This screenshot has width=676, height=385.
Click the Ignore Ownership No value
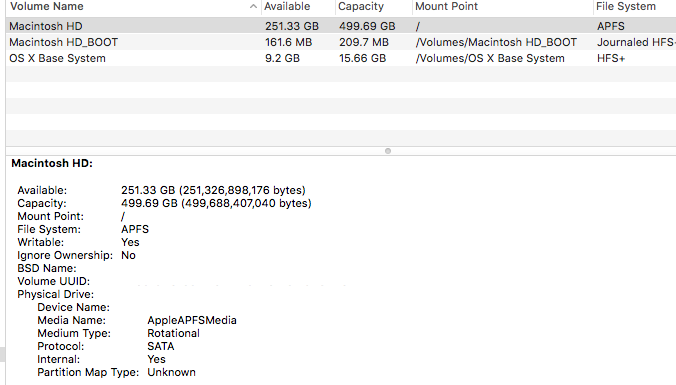pos(128,255)
